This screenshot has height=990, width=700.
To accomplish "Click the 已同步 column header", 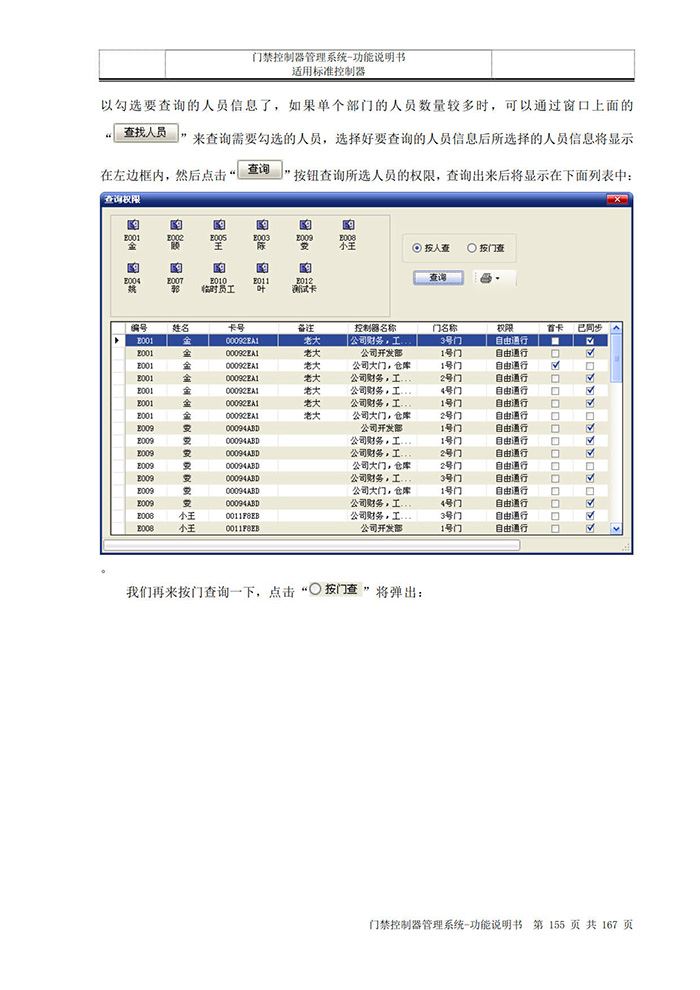I will click(590, 328).
